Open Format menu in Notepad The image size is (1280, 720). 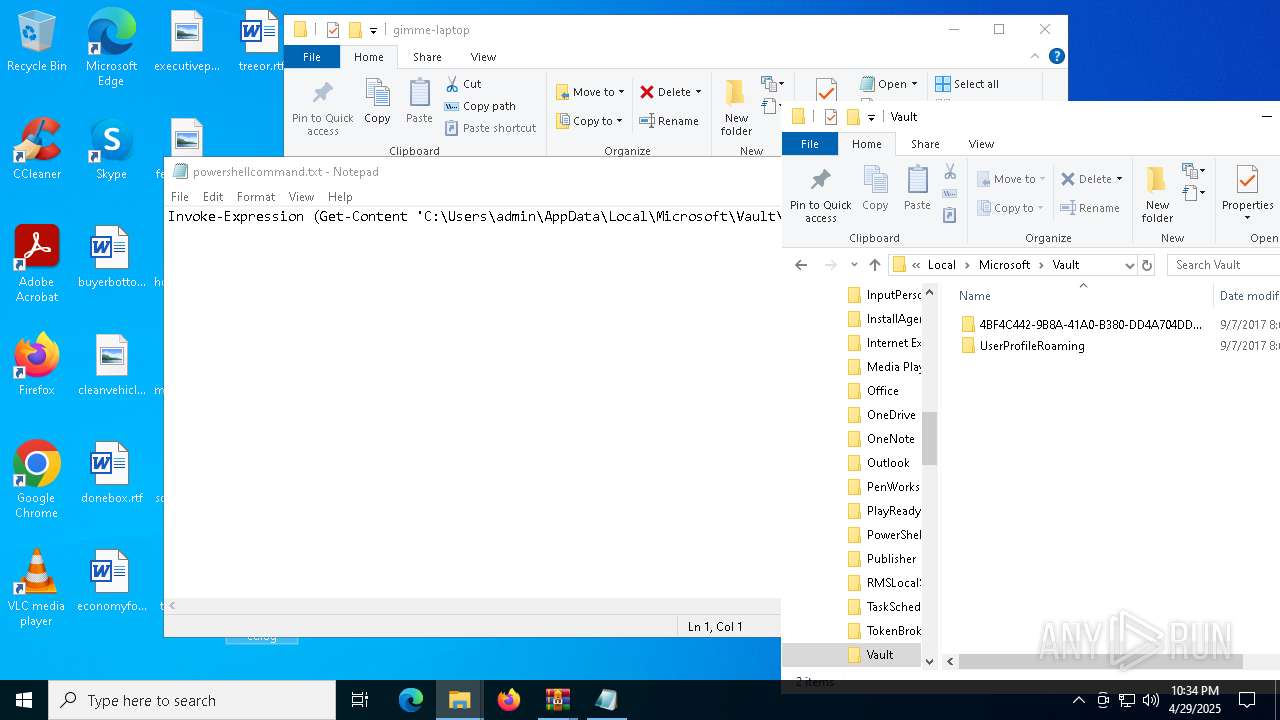[x=256, y=197]
